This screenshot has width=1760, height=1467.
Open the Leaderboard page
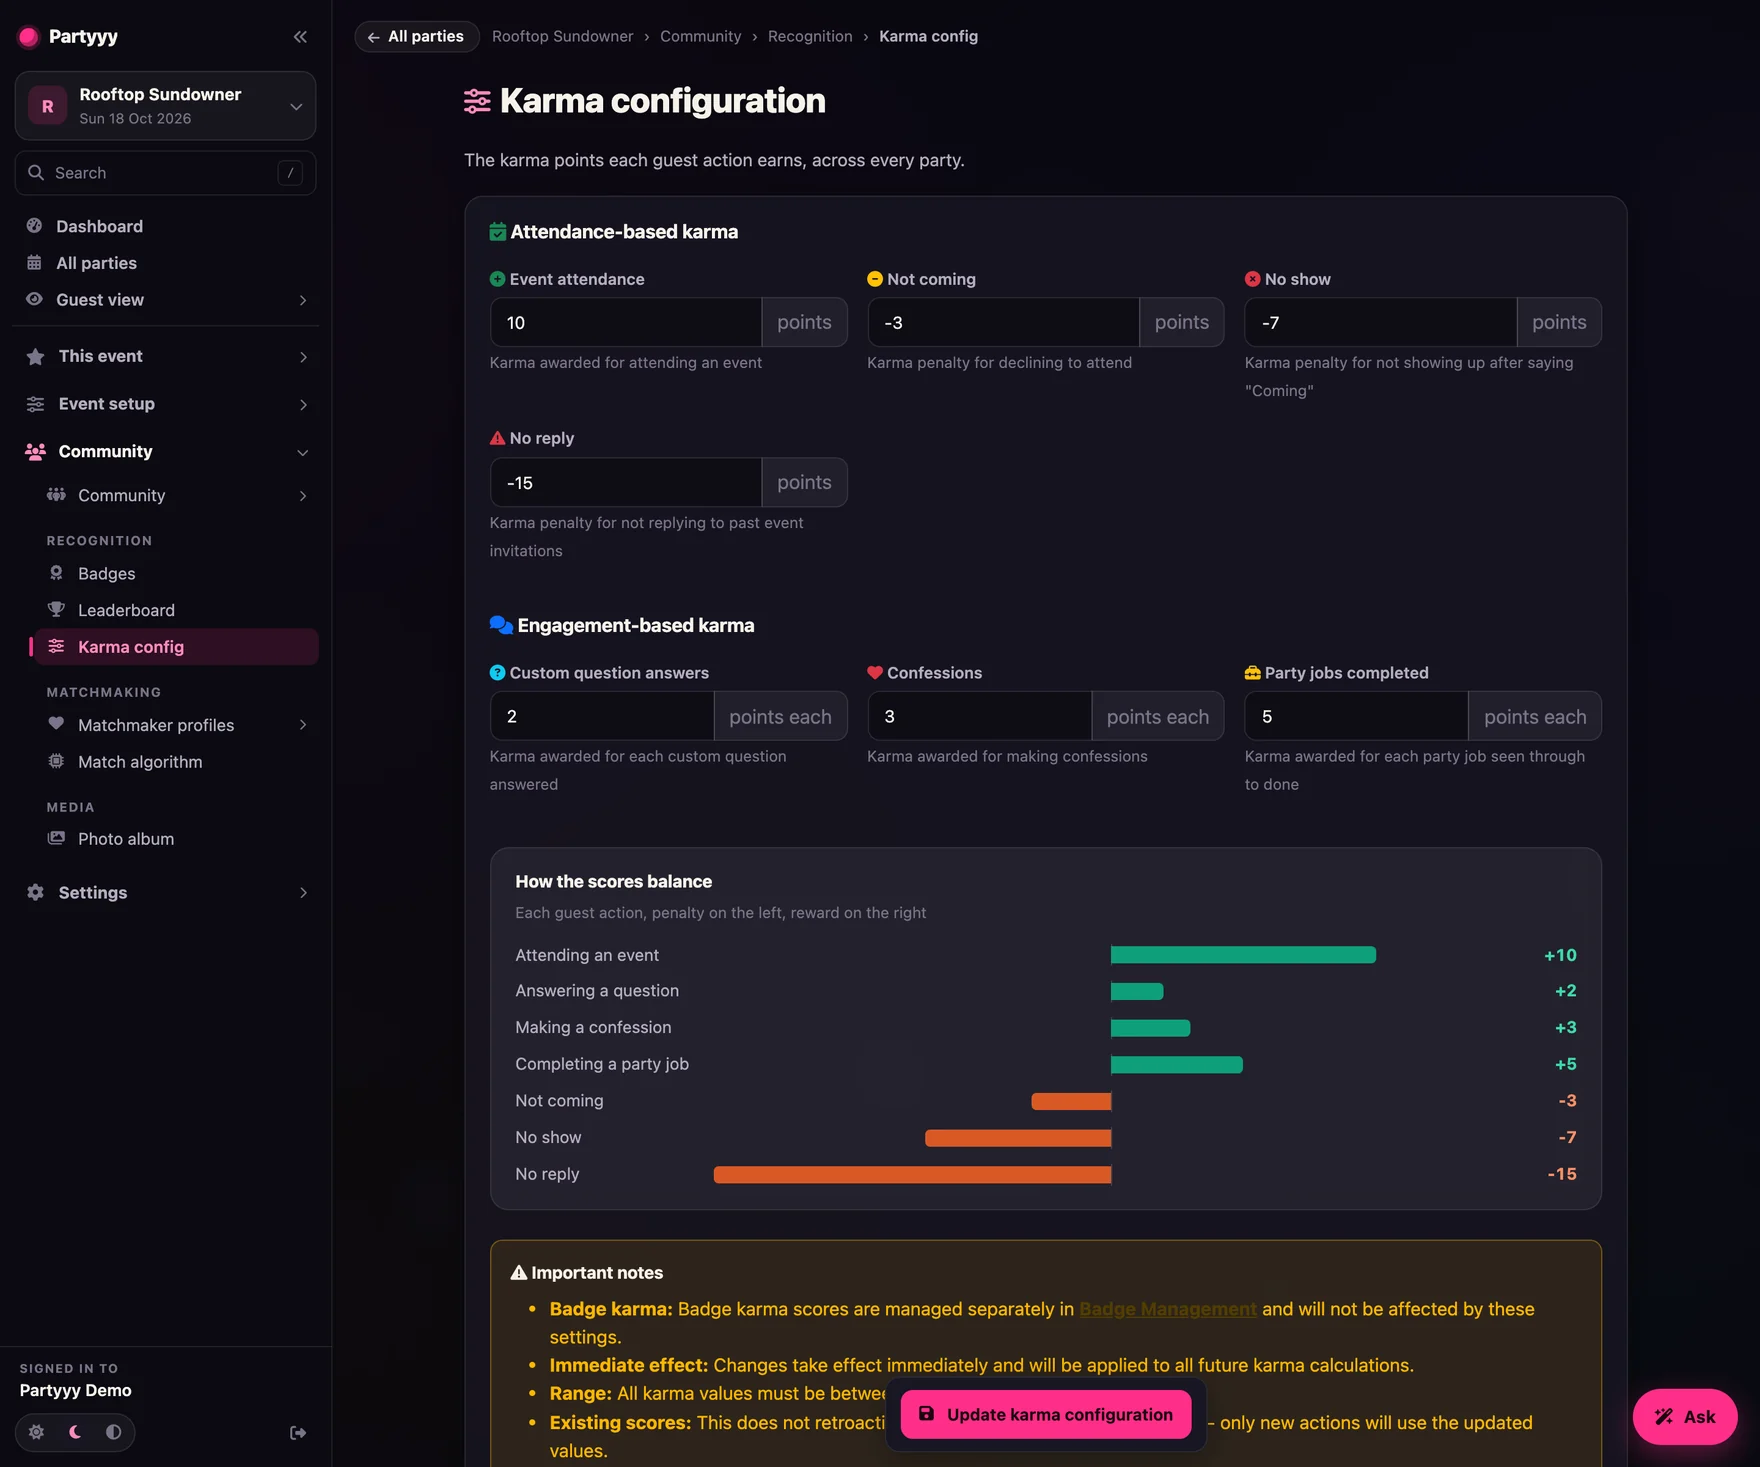[x=176, y=610]
